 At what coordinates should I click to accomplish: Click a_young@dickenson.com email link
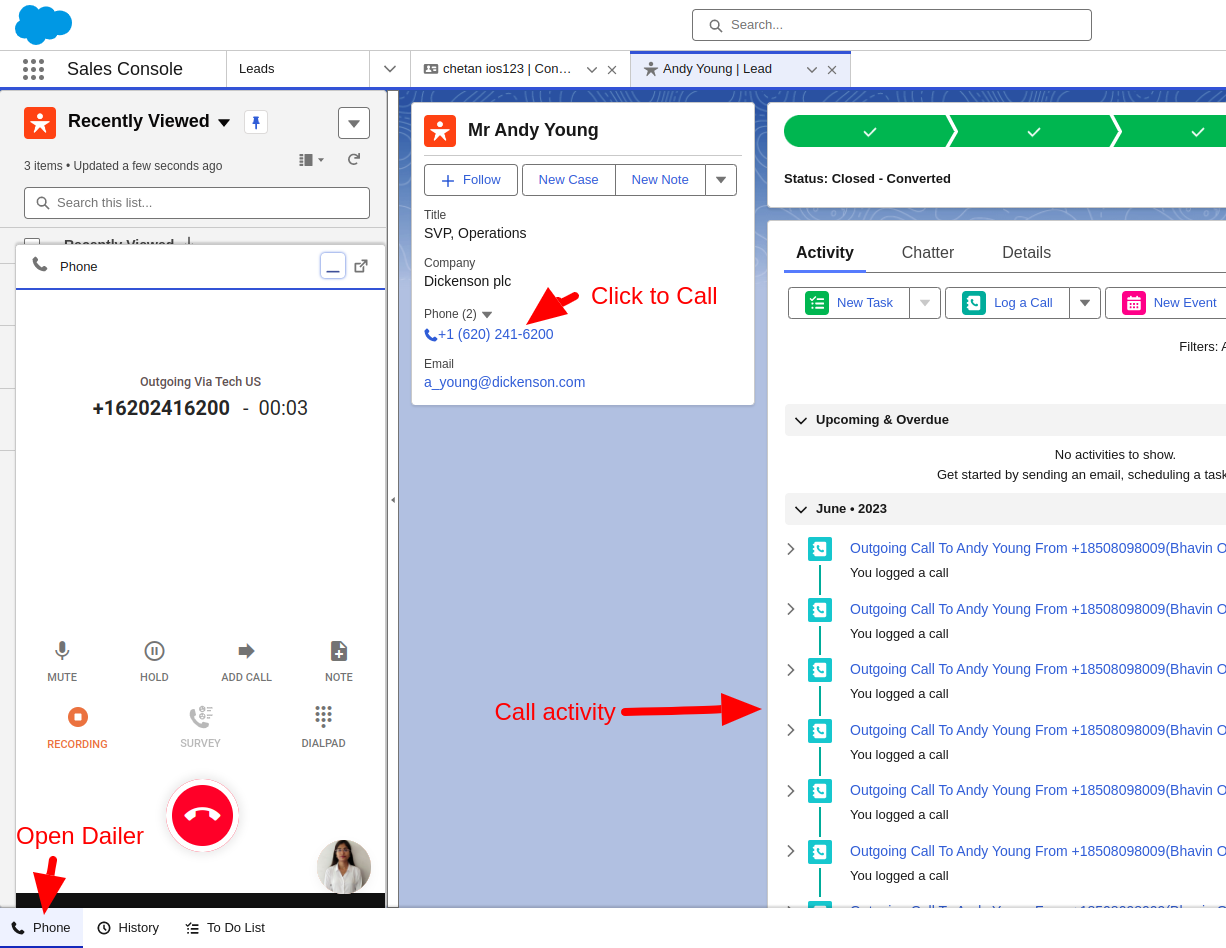coord(504,382)
